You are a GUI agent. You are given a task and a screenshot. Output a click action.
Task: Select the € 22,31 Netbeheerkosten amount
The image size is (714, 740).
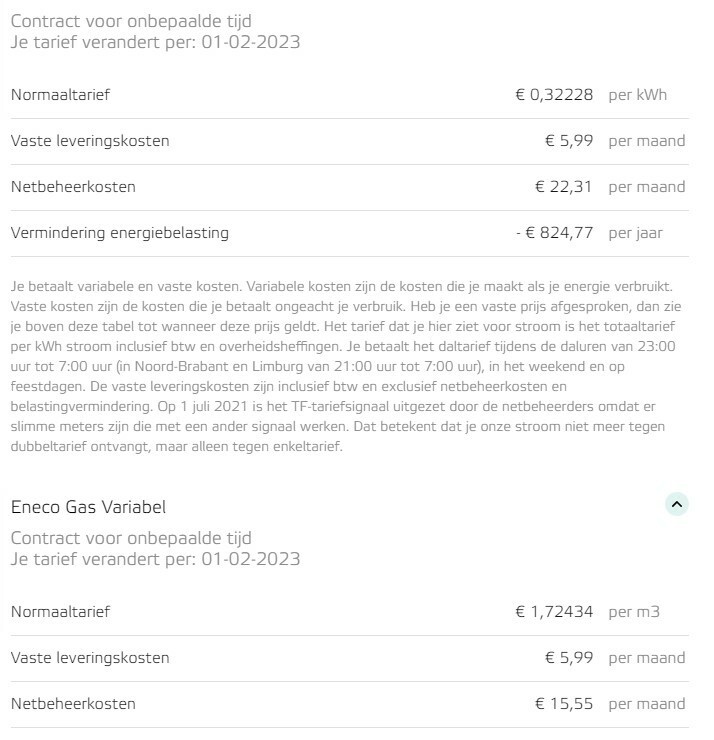point(564,187)
